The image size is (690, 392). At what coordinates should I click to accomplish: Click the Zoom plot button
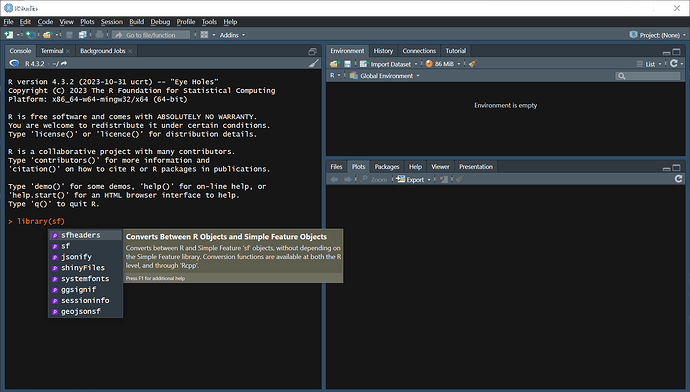coord(374,180)
